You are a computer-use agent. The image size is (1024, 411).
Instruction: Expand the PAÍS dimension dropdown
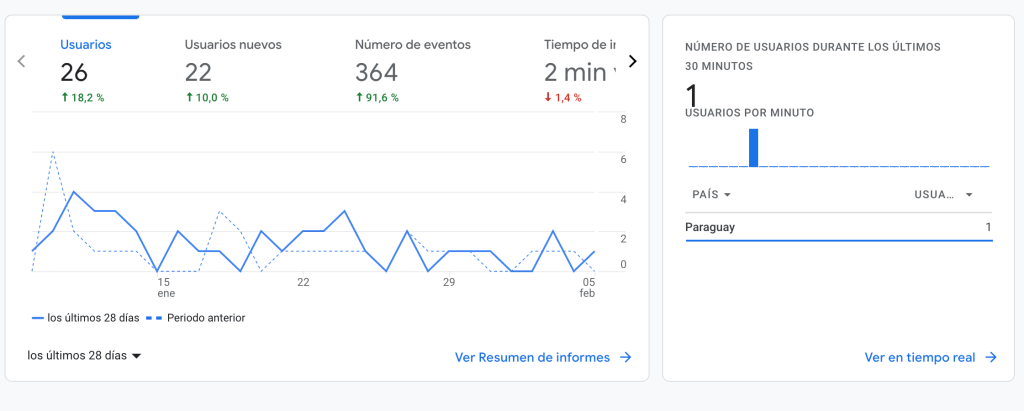coord(711,195)
